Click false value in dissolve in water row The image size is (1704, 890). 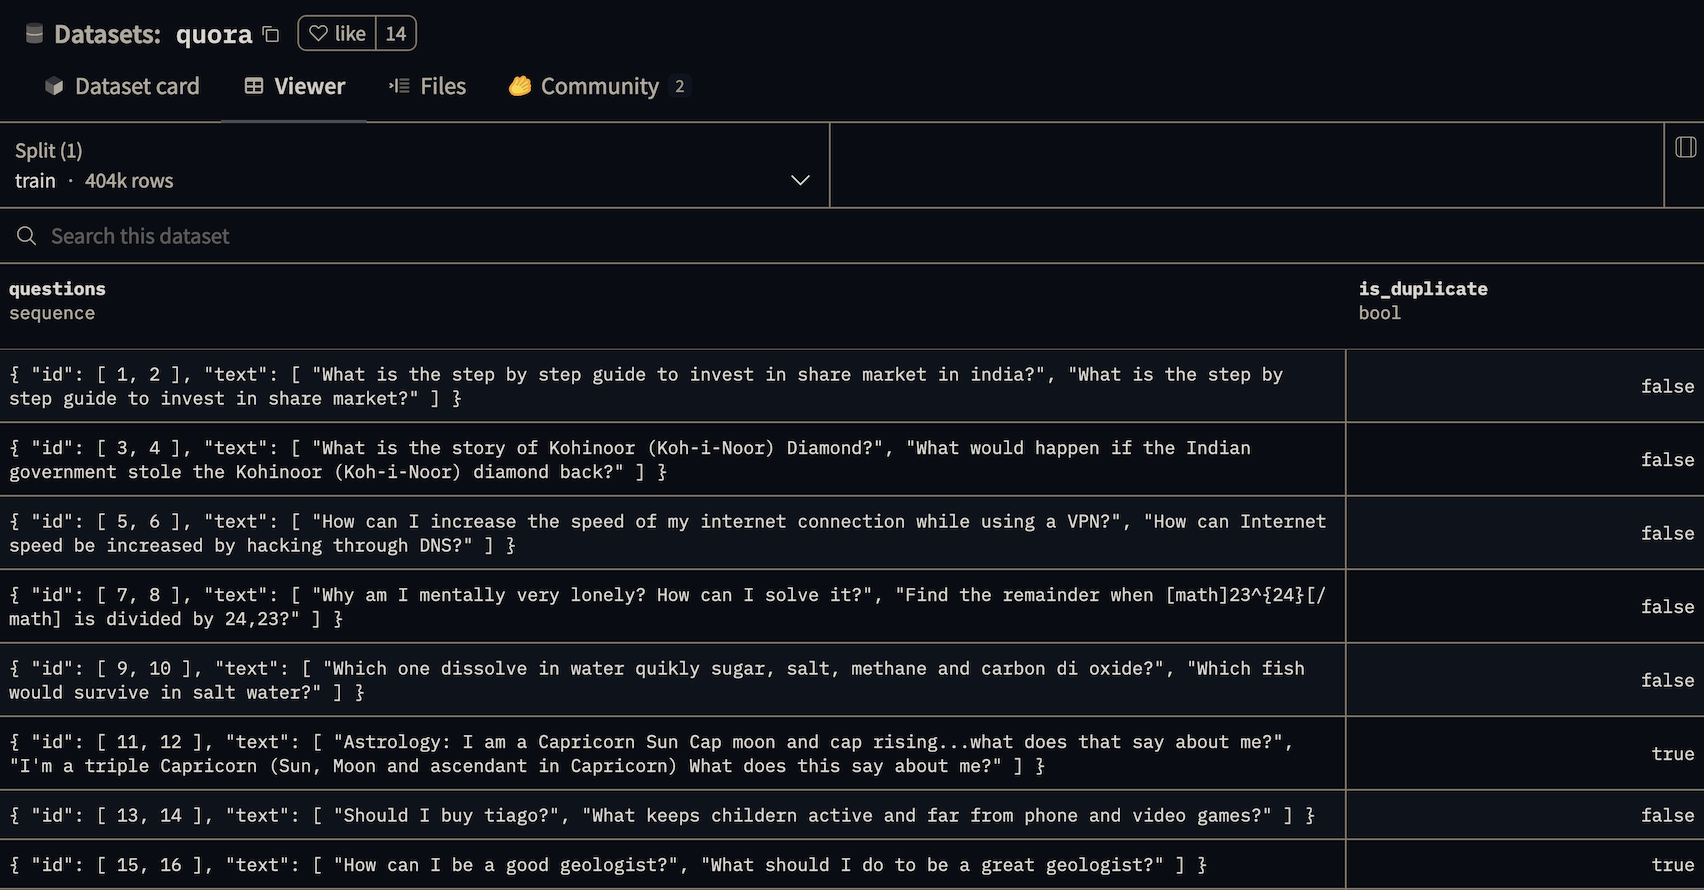pos(1667,680)
